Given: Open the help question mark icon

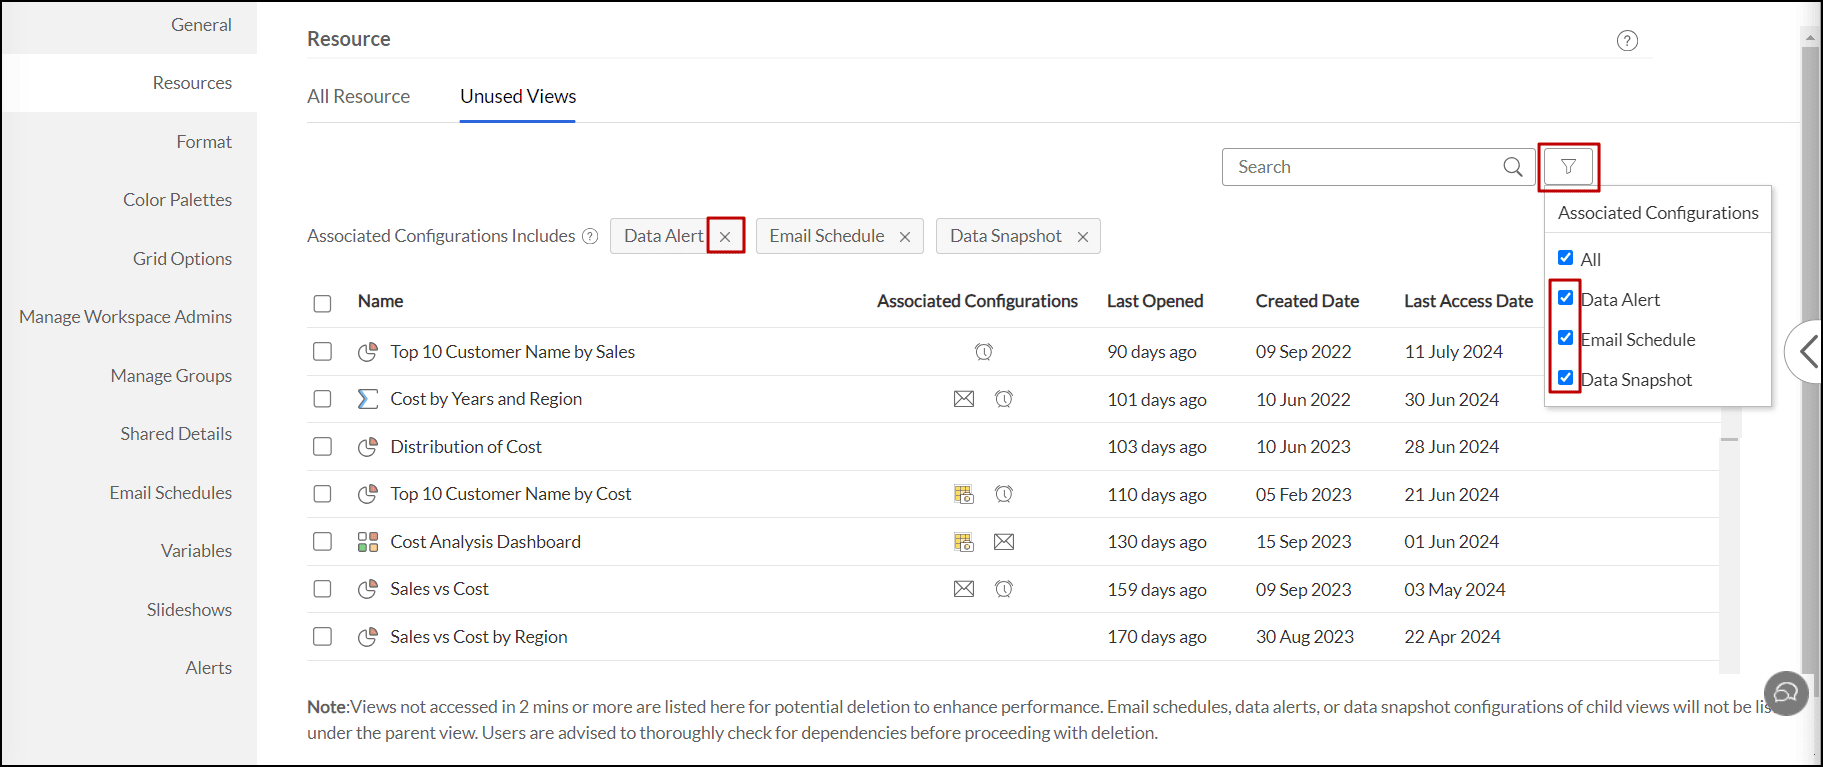Looking at the screenshot, I should pyautogui.click(x=1627, y=41).
